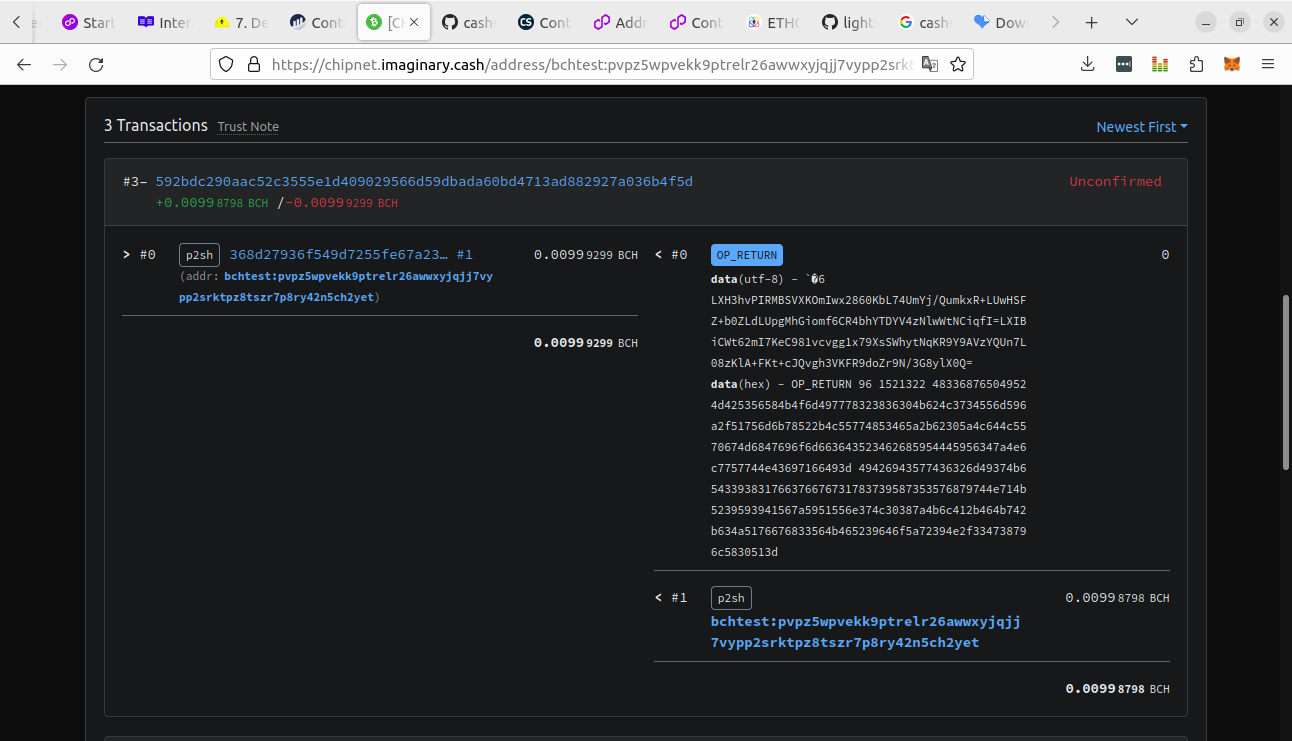Click the -0.00999299 BCH amount
The height and width of the screenshot is (741, 1292).
[342, 202]
